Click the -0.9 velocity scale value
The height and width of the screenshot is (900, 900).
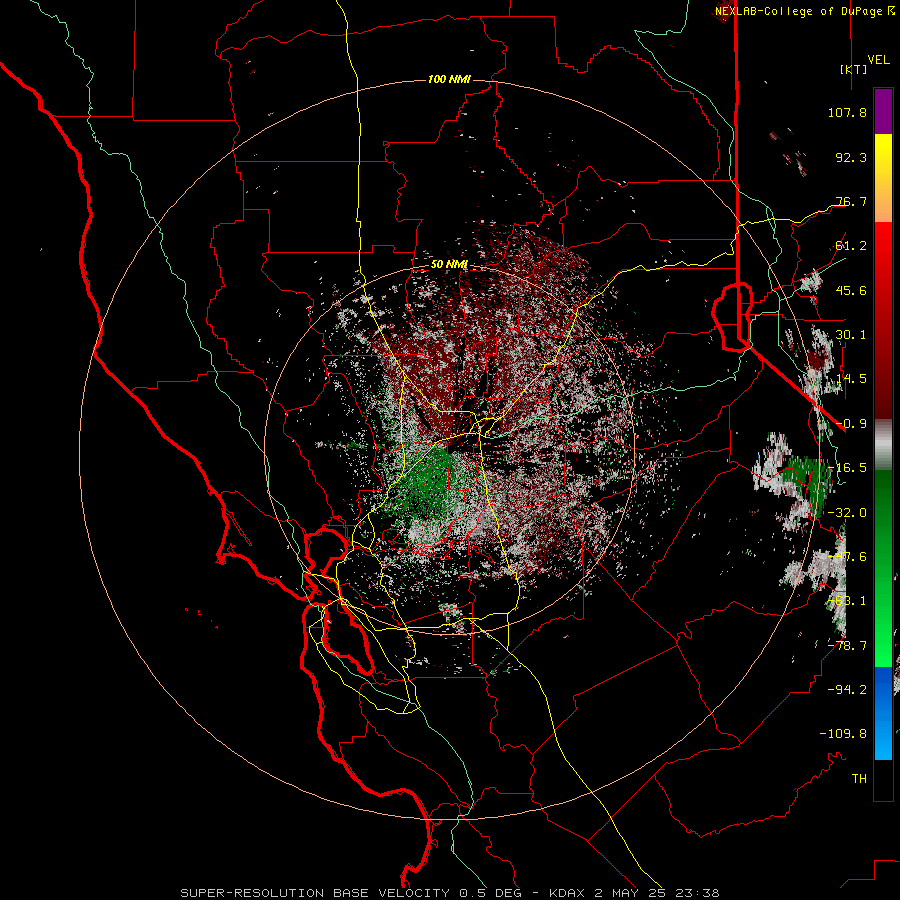[x=851, y=424]
